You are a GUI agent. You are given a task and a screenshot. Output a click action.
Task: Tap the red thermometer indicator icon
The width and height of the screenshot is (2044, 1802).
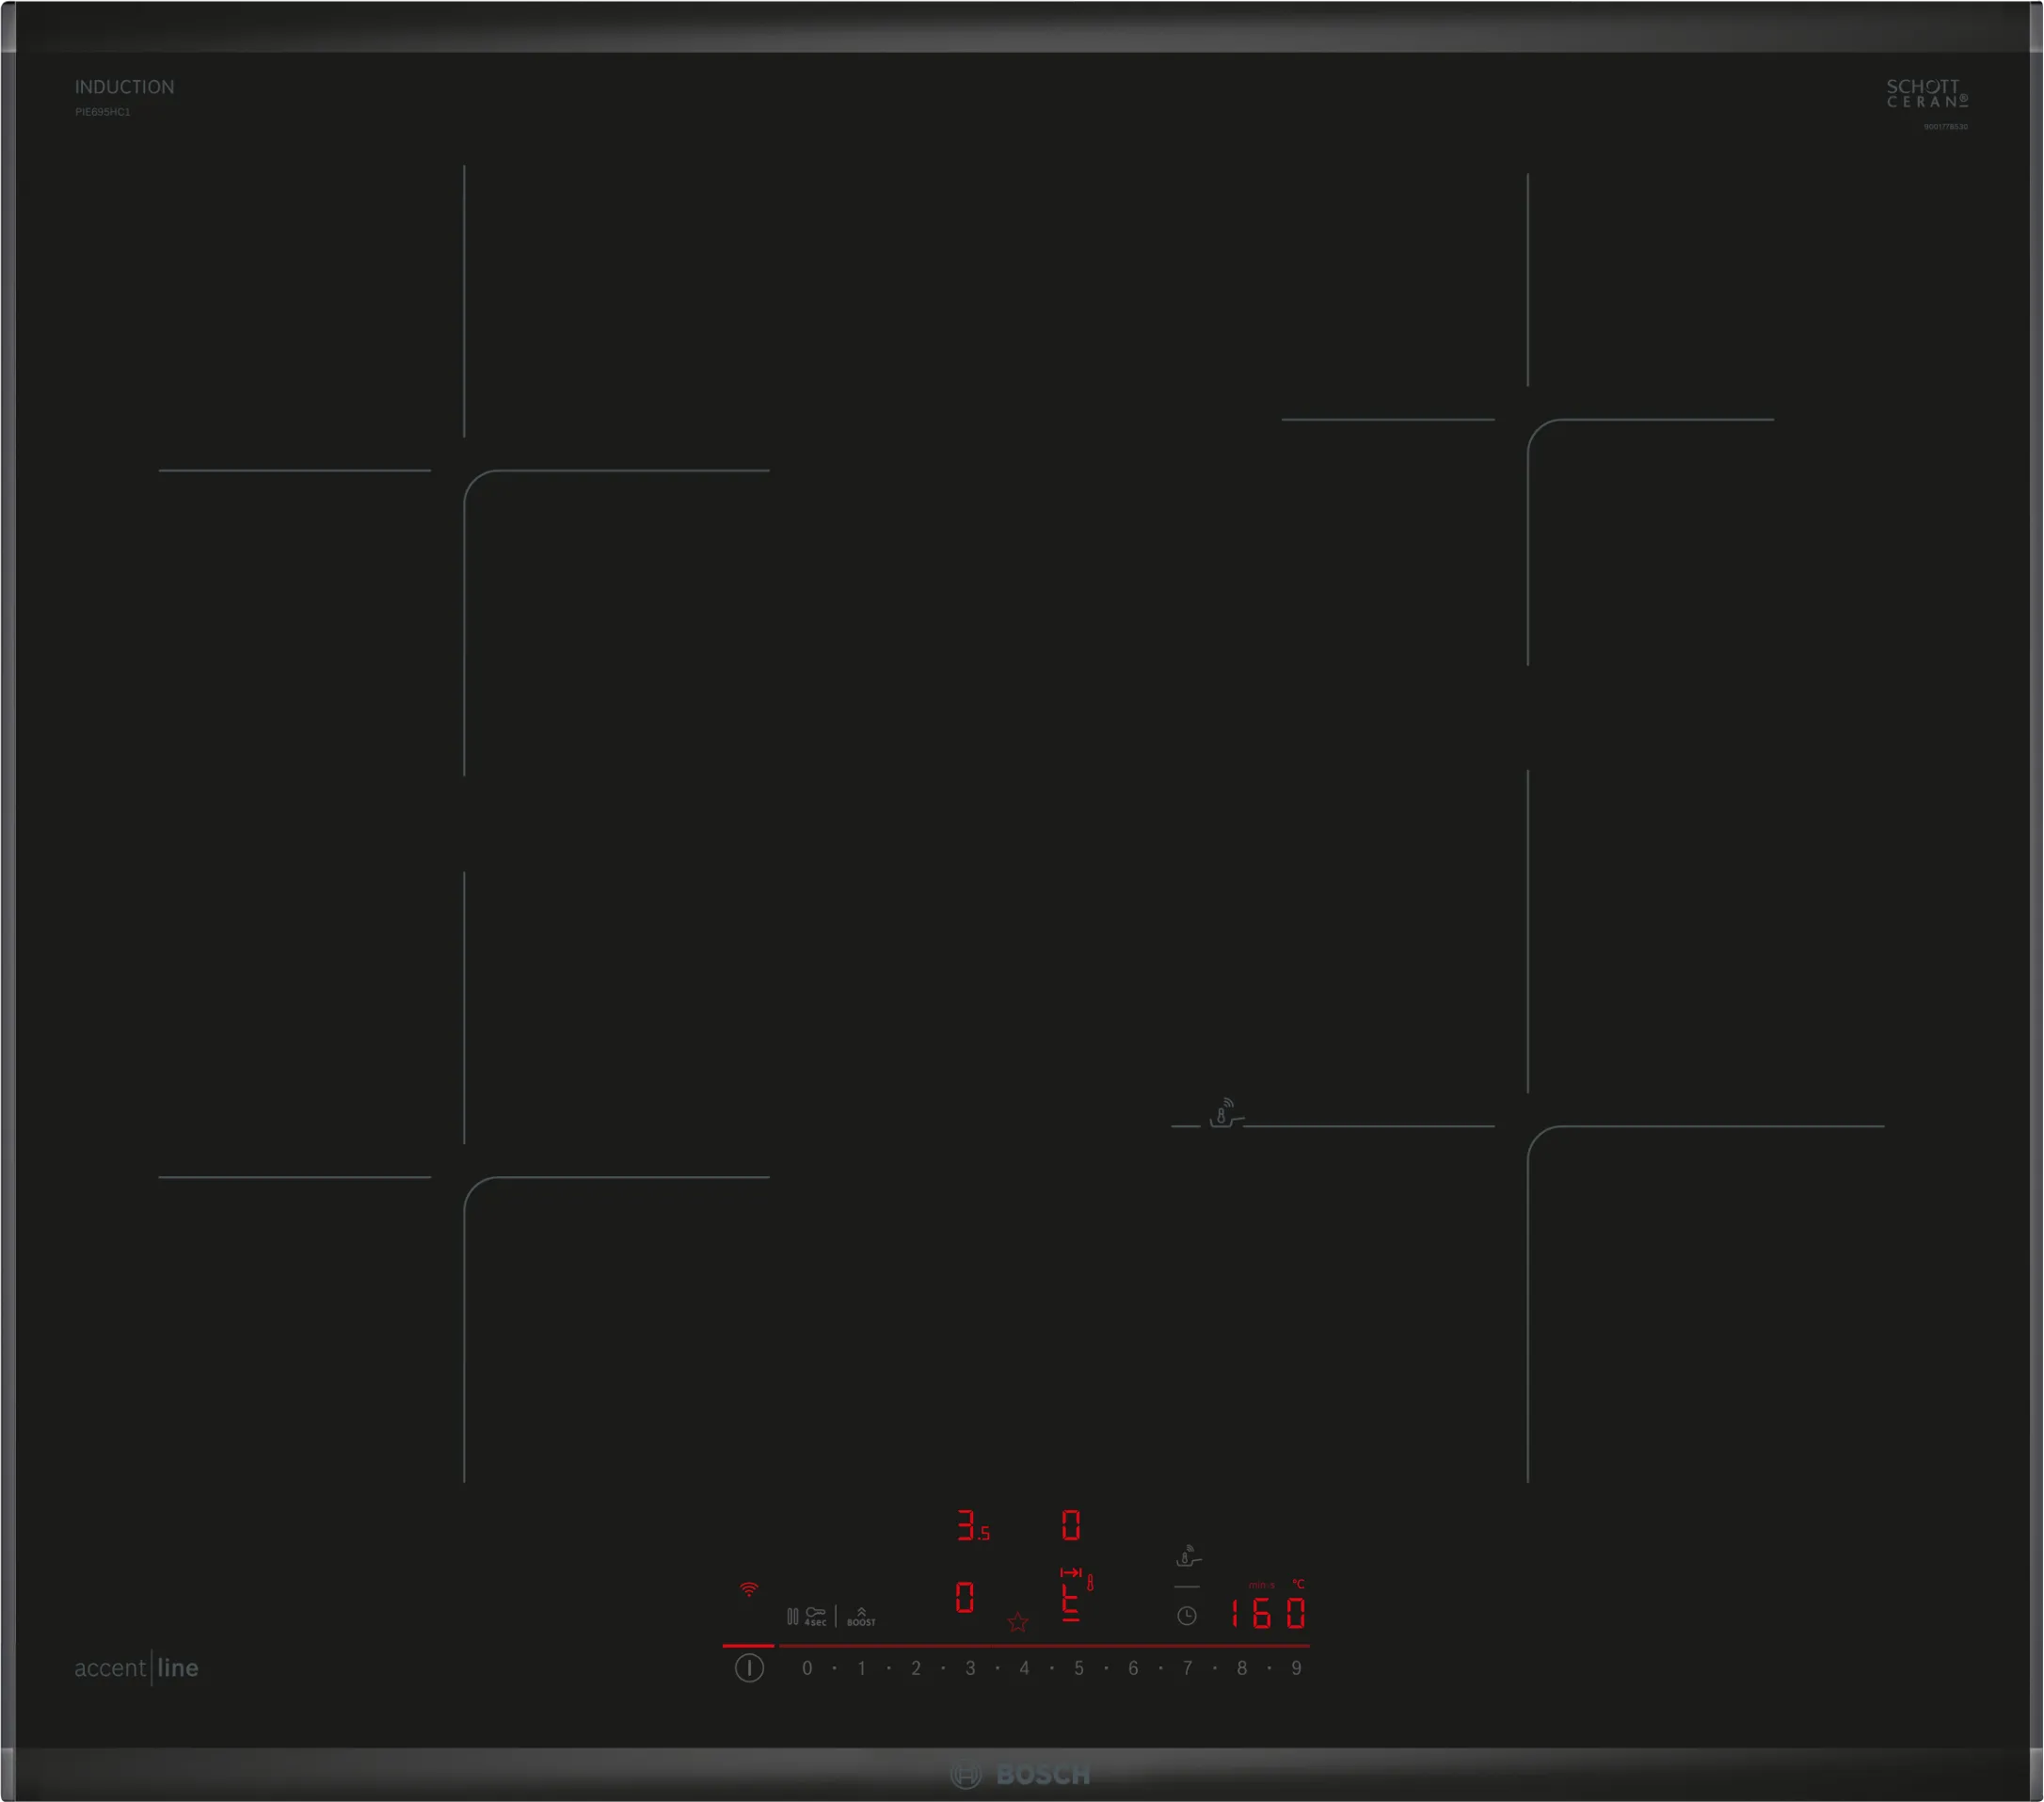[1090, 1582]
